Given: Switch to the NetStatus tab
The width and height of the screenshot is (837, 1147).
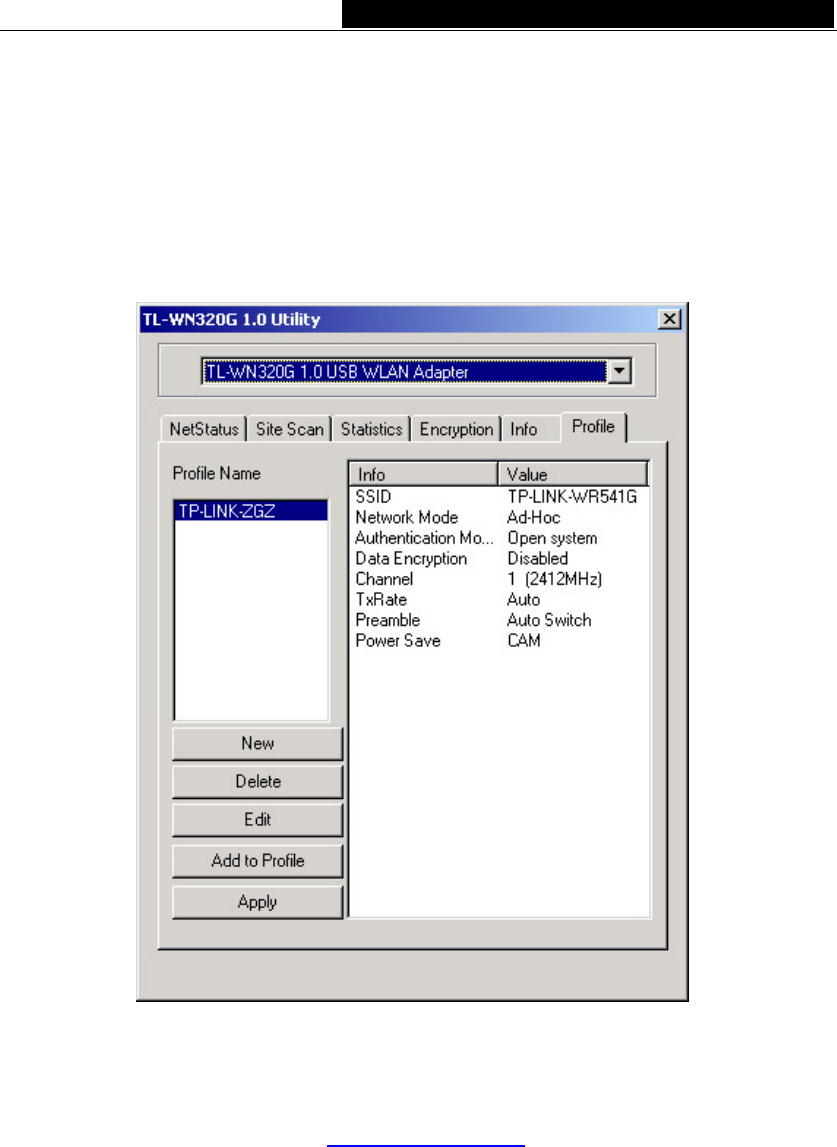Looking at the screenshot, I should pos(204,429).
